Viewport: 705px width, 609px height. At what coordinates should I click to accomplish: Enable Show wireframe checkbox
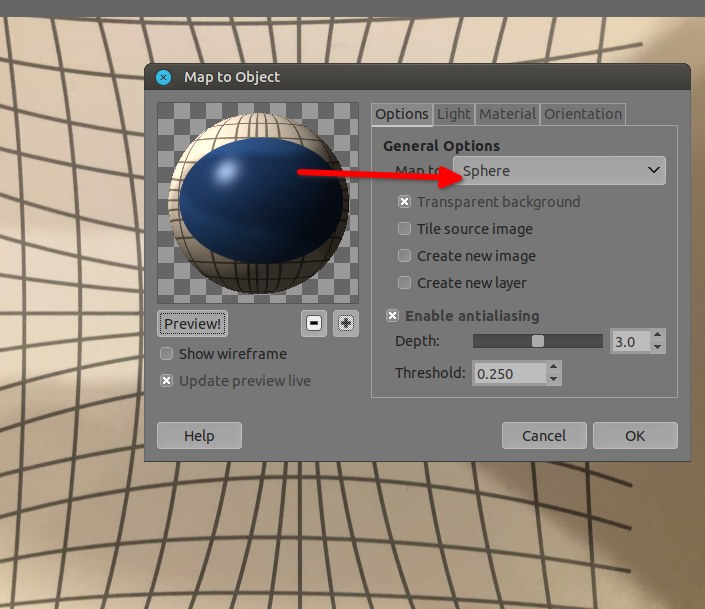click(166, 354)
